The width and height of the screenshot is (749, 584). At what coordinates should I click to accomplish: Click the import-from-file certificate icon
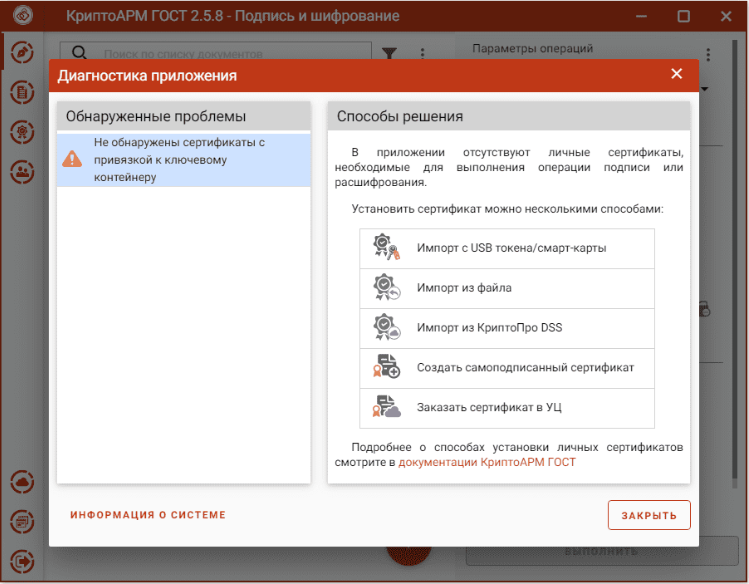point(386,287)
